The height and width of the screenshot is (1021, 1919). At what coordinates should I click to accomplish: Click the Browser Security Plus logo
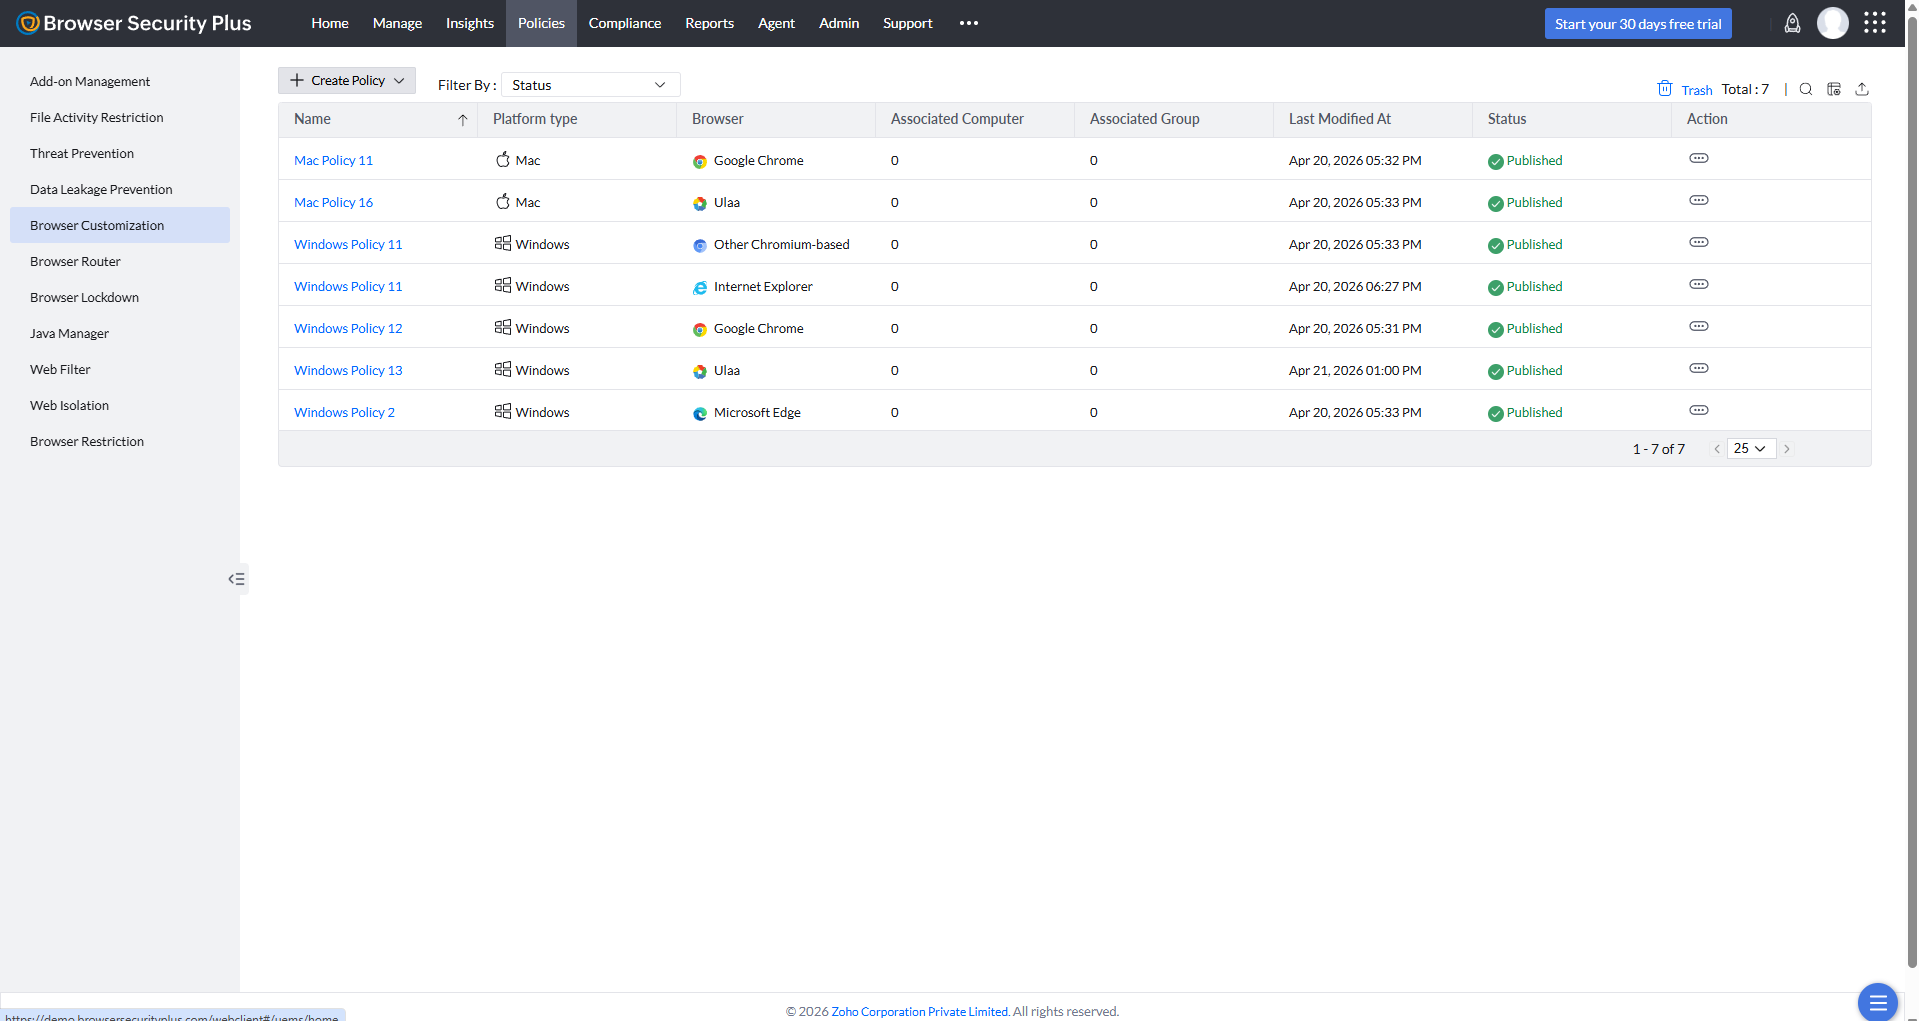pyautogui.click(x=134, y=23)
